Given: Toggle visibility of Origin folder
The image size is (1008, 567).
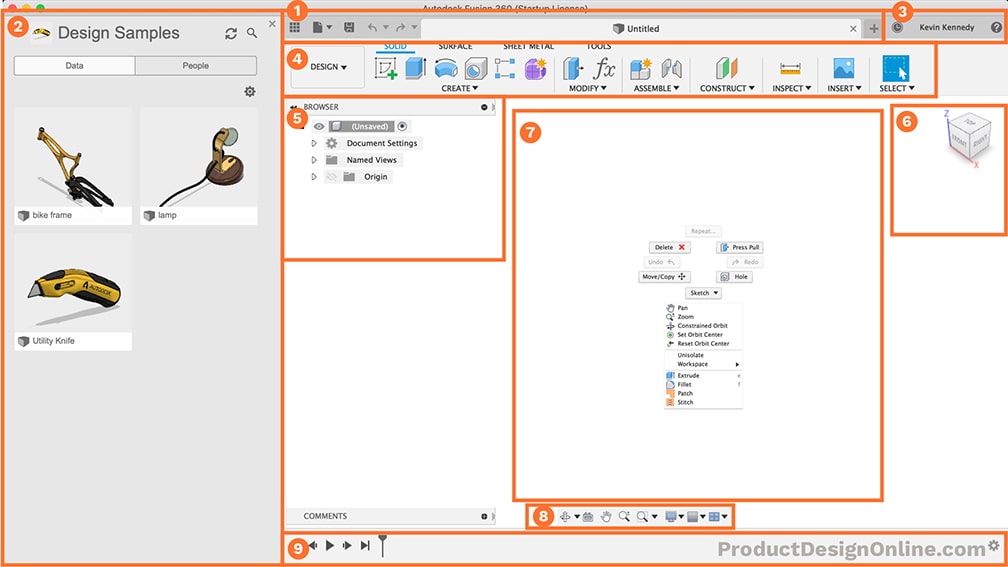Looking at the screenshot, I should [x=331, y=177].
